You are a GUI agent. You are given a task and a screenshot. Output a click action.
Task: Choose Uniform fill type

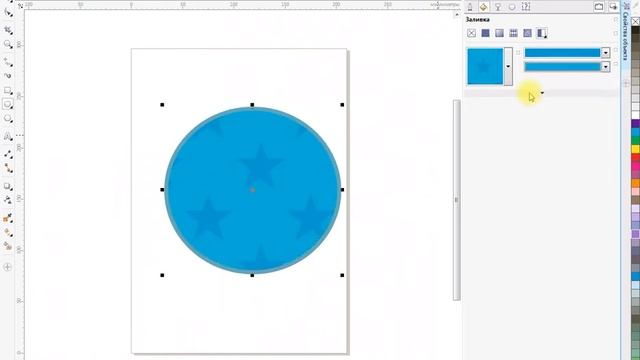point(485,33)
